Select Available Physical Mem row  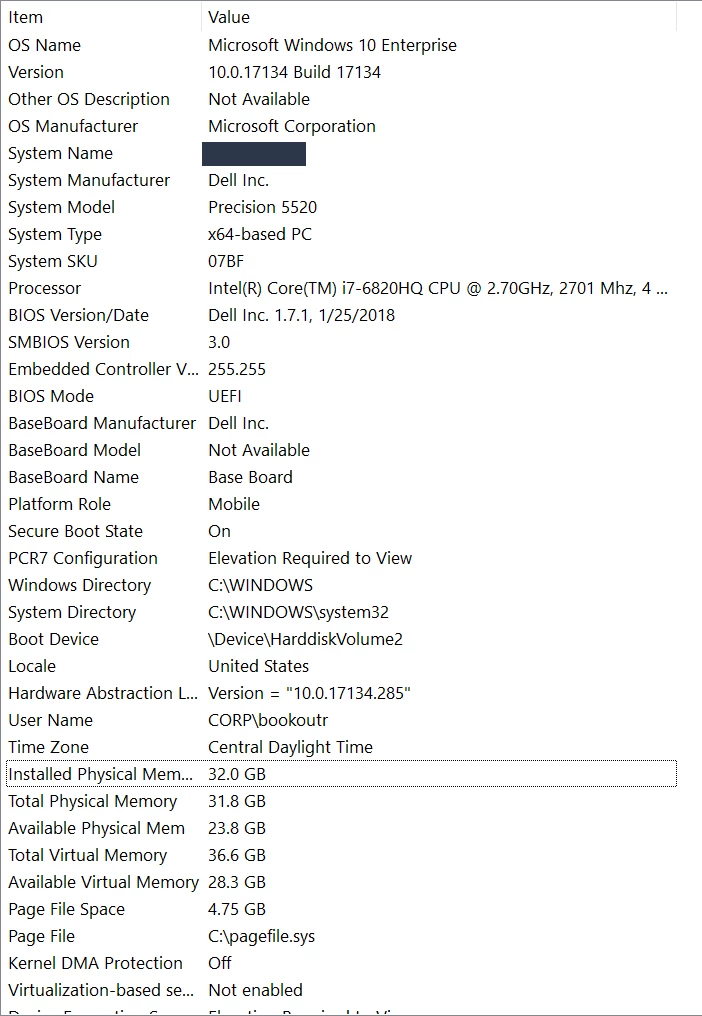click(342, 828)
